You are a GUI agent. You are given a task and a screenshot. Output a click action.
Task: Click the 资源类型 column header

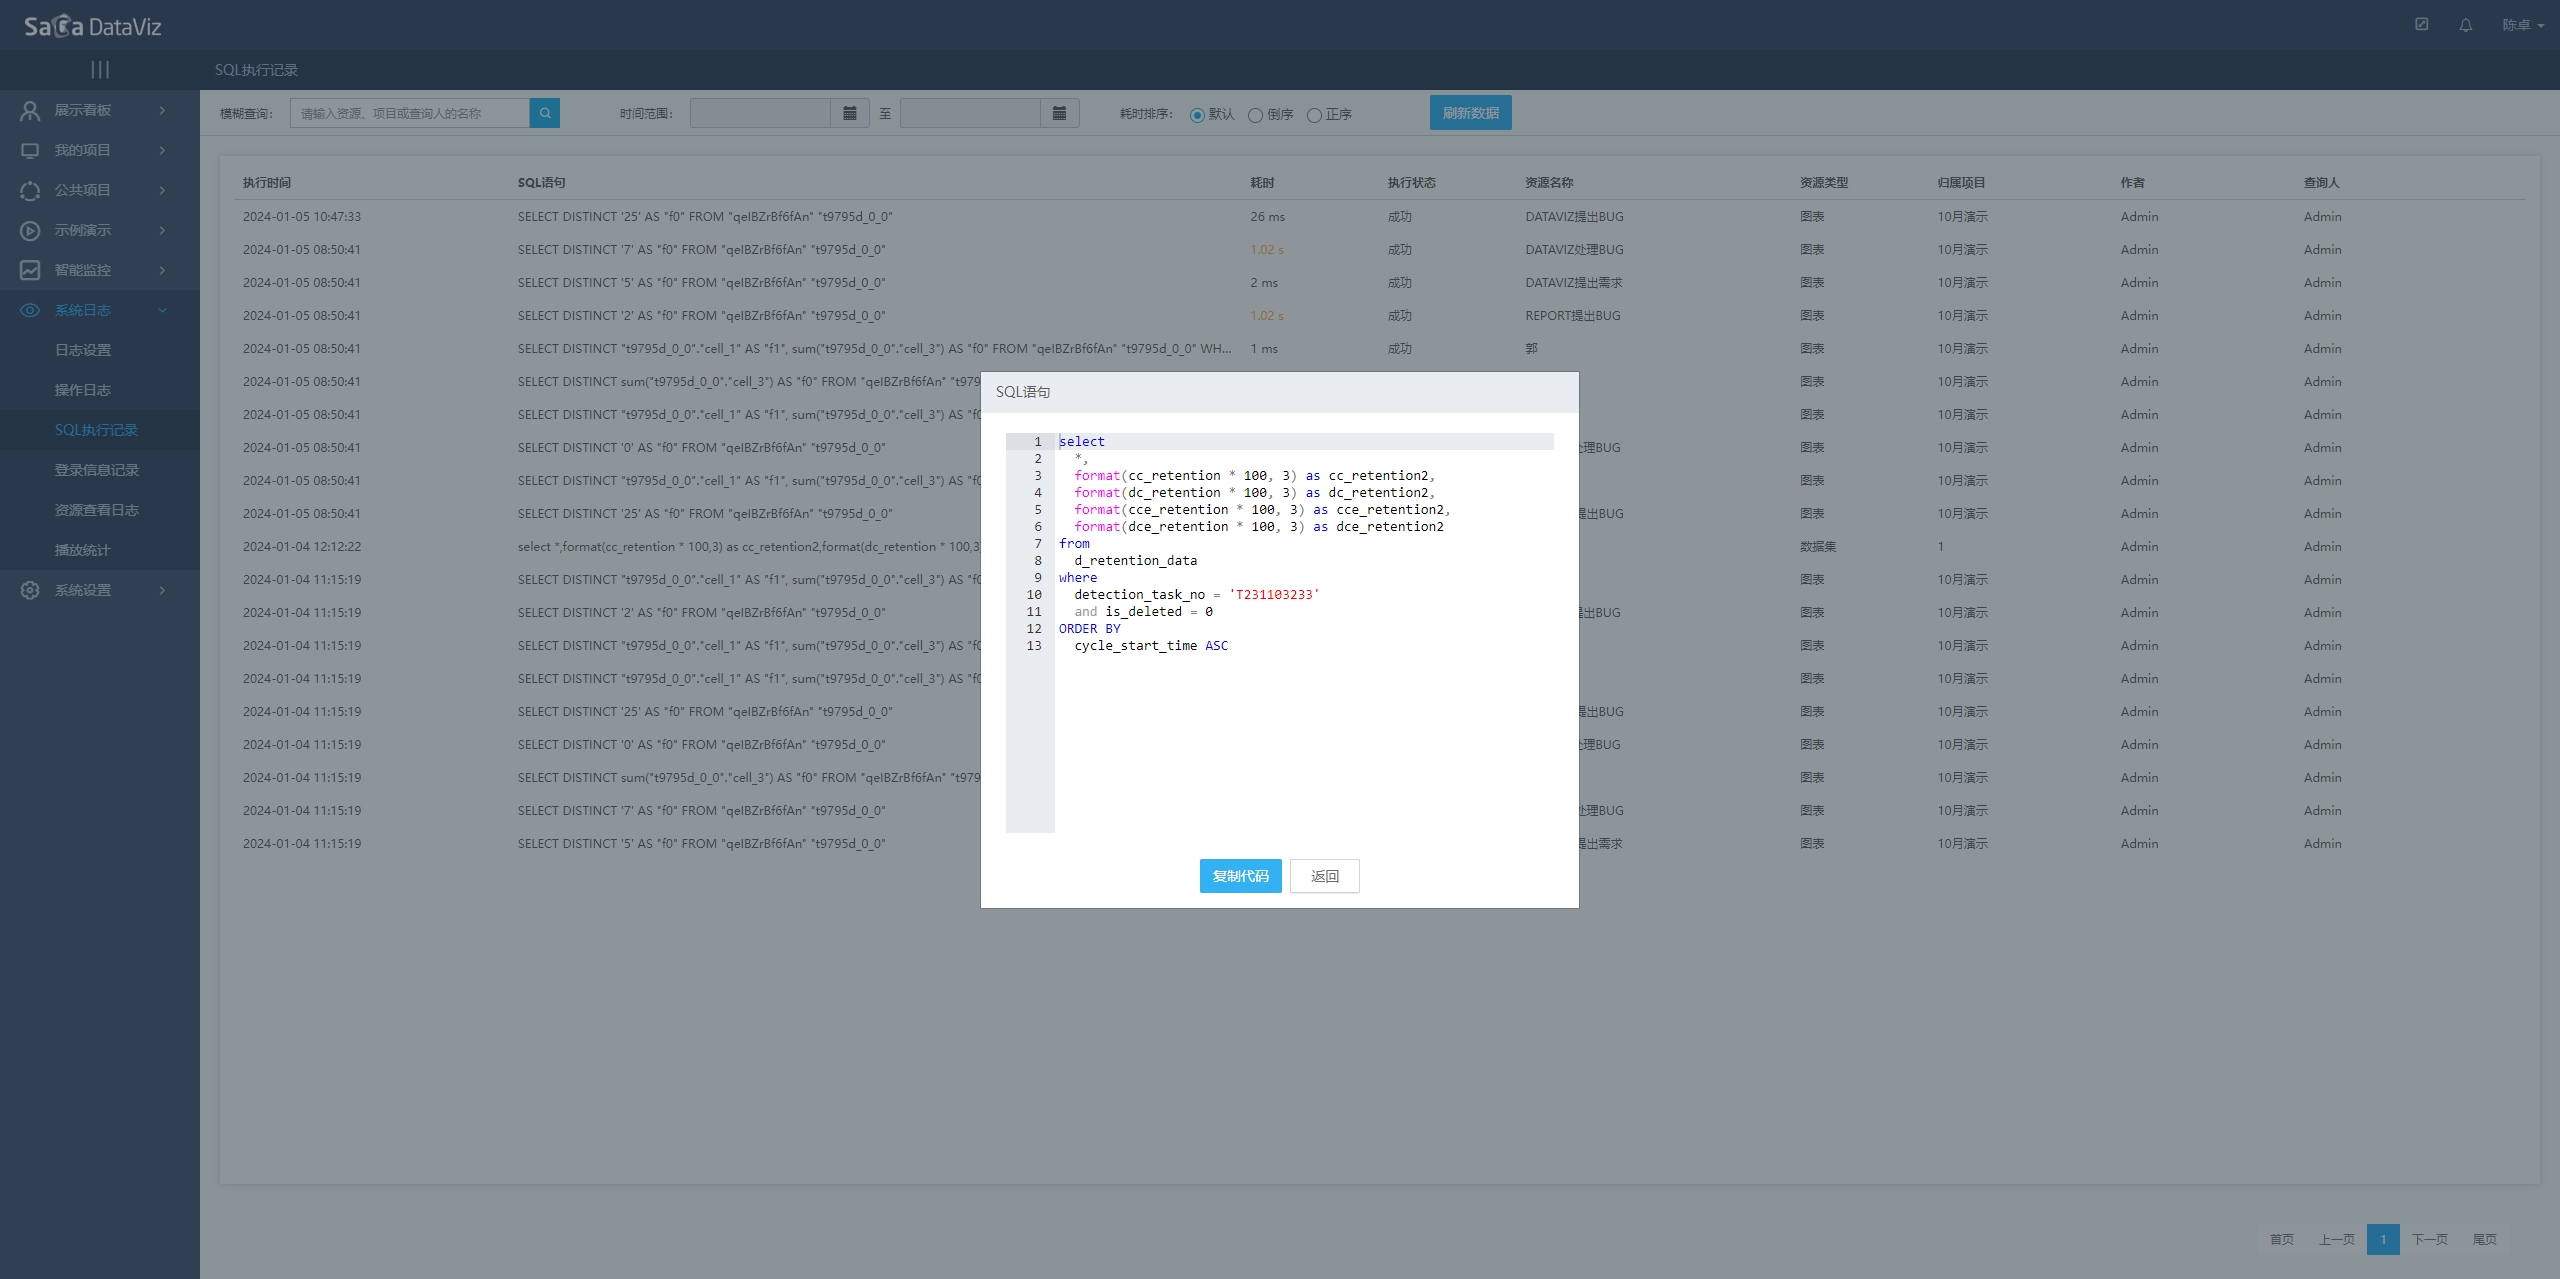click(1824, 182)
